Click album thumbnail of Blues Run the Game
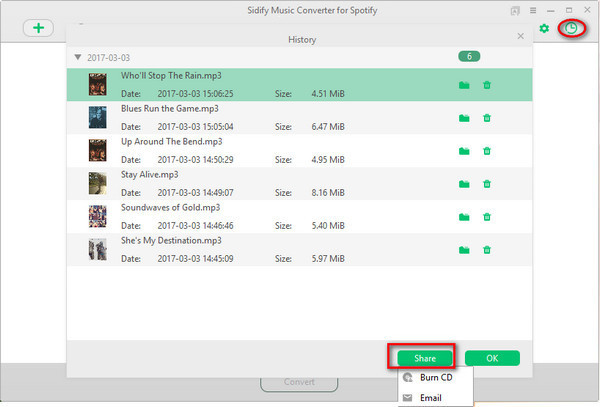Image resolution: width=600 pixels, height=407 pixels. (98, 117)
